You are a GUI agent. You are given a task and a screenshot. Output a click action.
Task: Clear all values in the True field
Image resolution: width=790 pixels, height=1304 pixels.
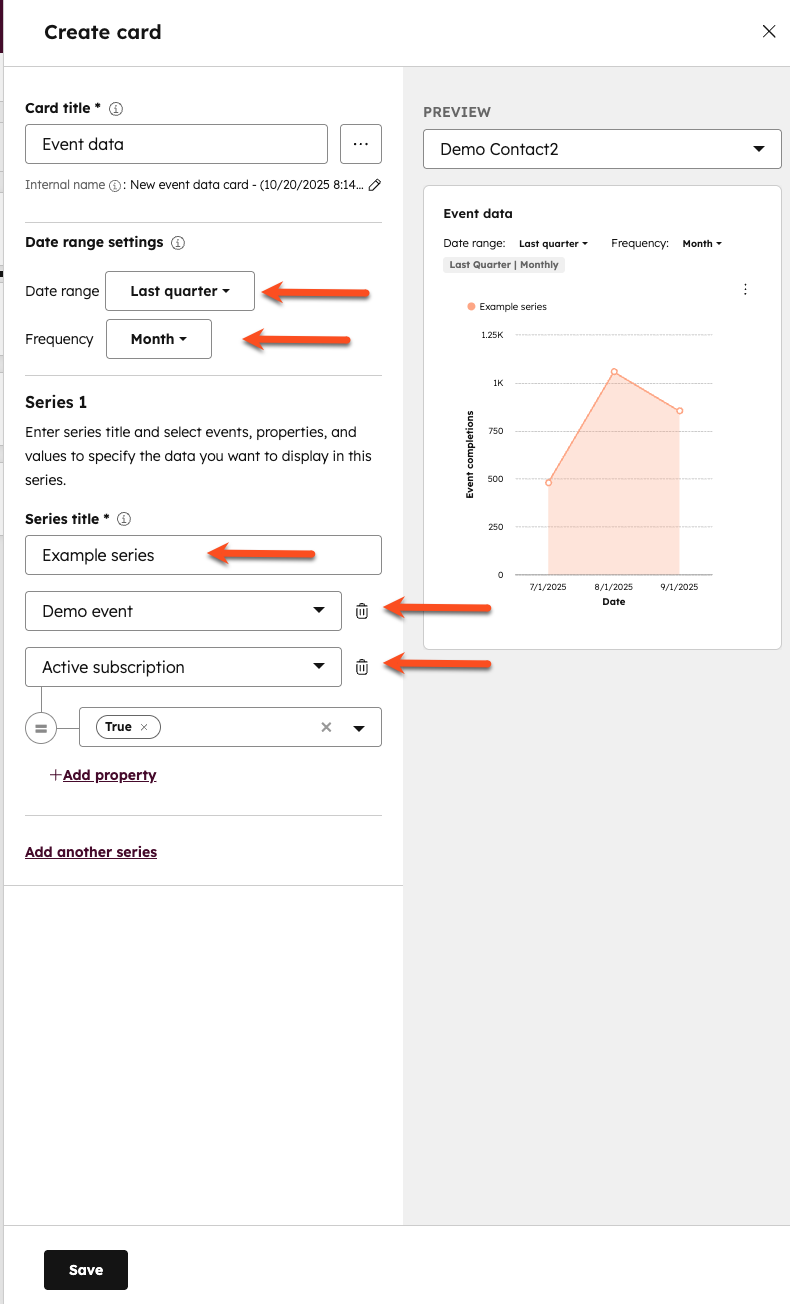click(326, 727)
